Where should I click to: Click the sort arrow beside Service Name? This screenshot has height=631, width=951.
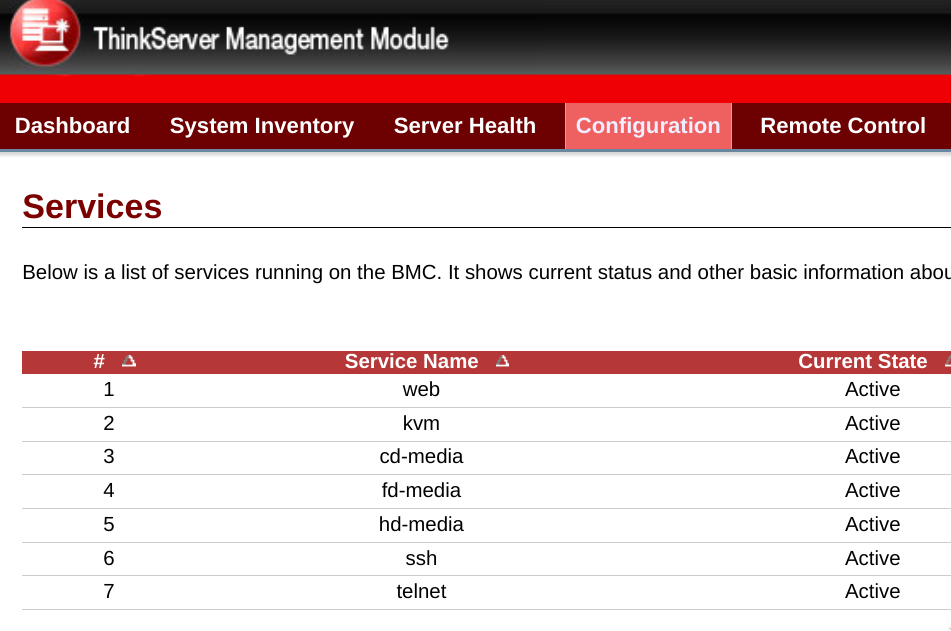coord(502,362)
